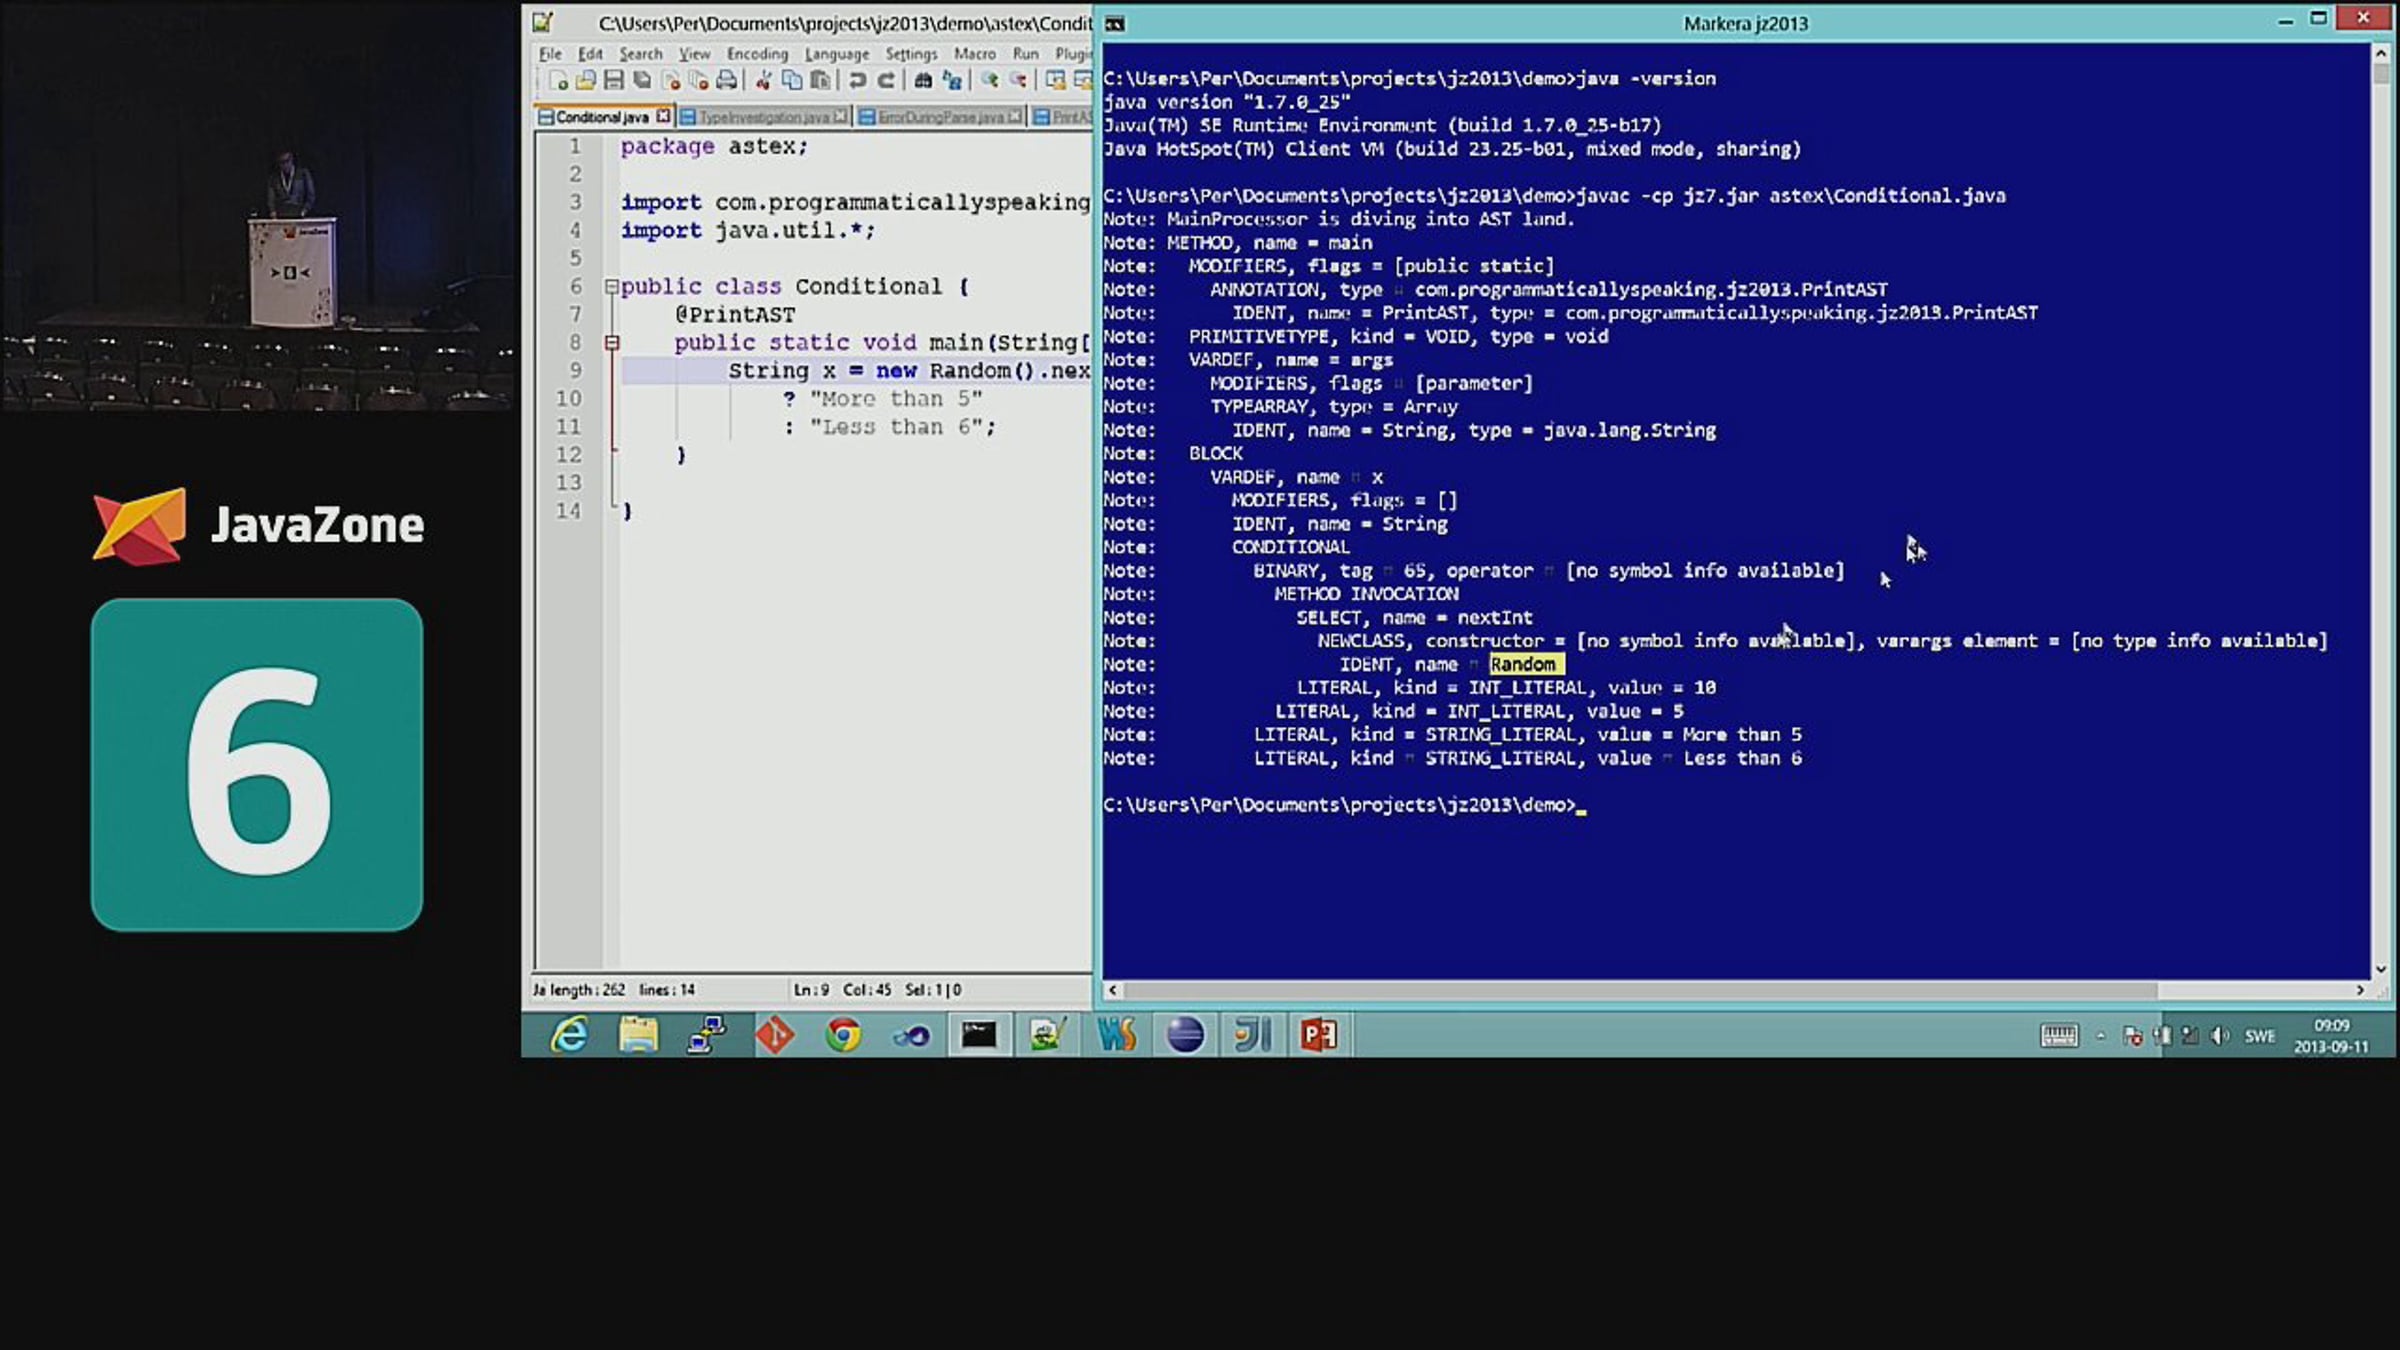Click line 9 in the code editor
The height and width of the screenshot is (1350, 2400).
(855, 371)
